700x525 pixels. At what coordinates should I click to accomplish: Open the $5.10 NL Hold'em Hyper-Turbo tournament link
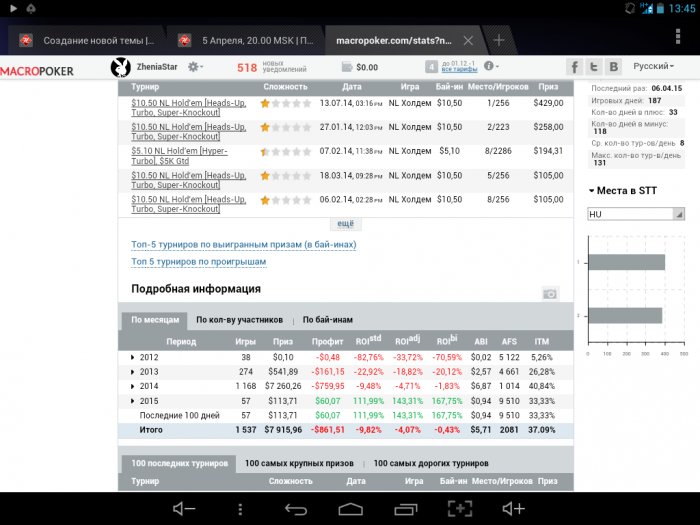188,156
